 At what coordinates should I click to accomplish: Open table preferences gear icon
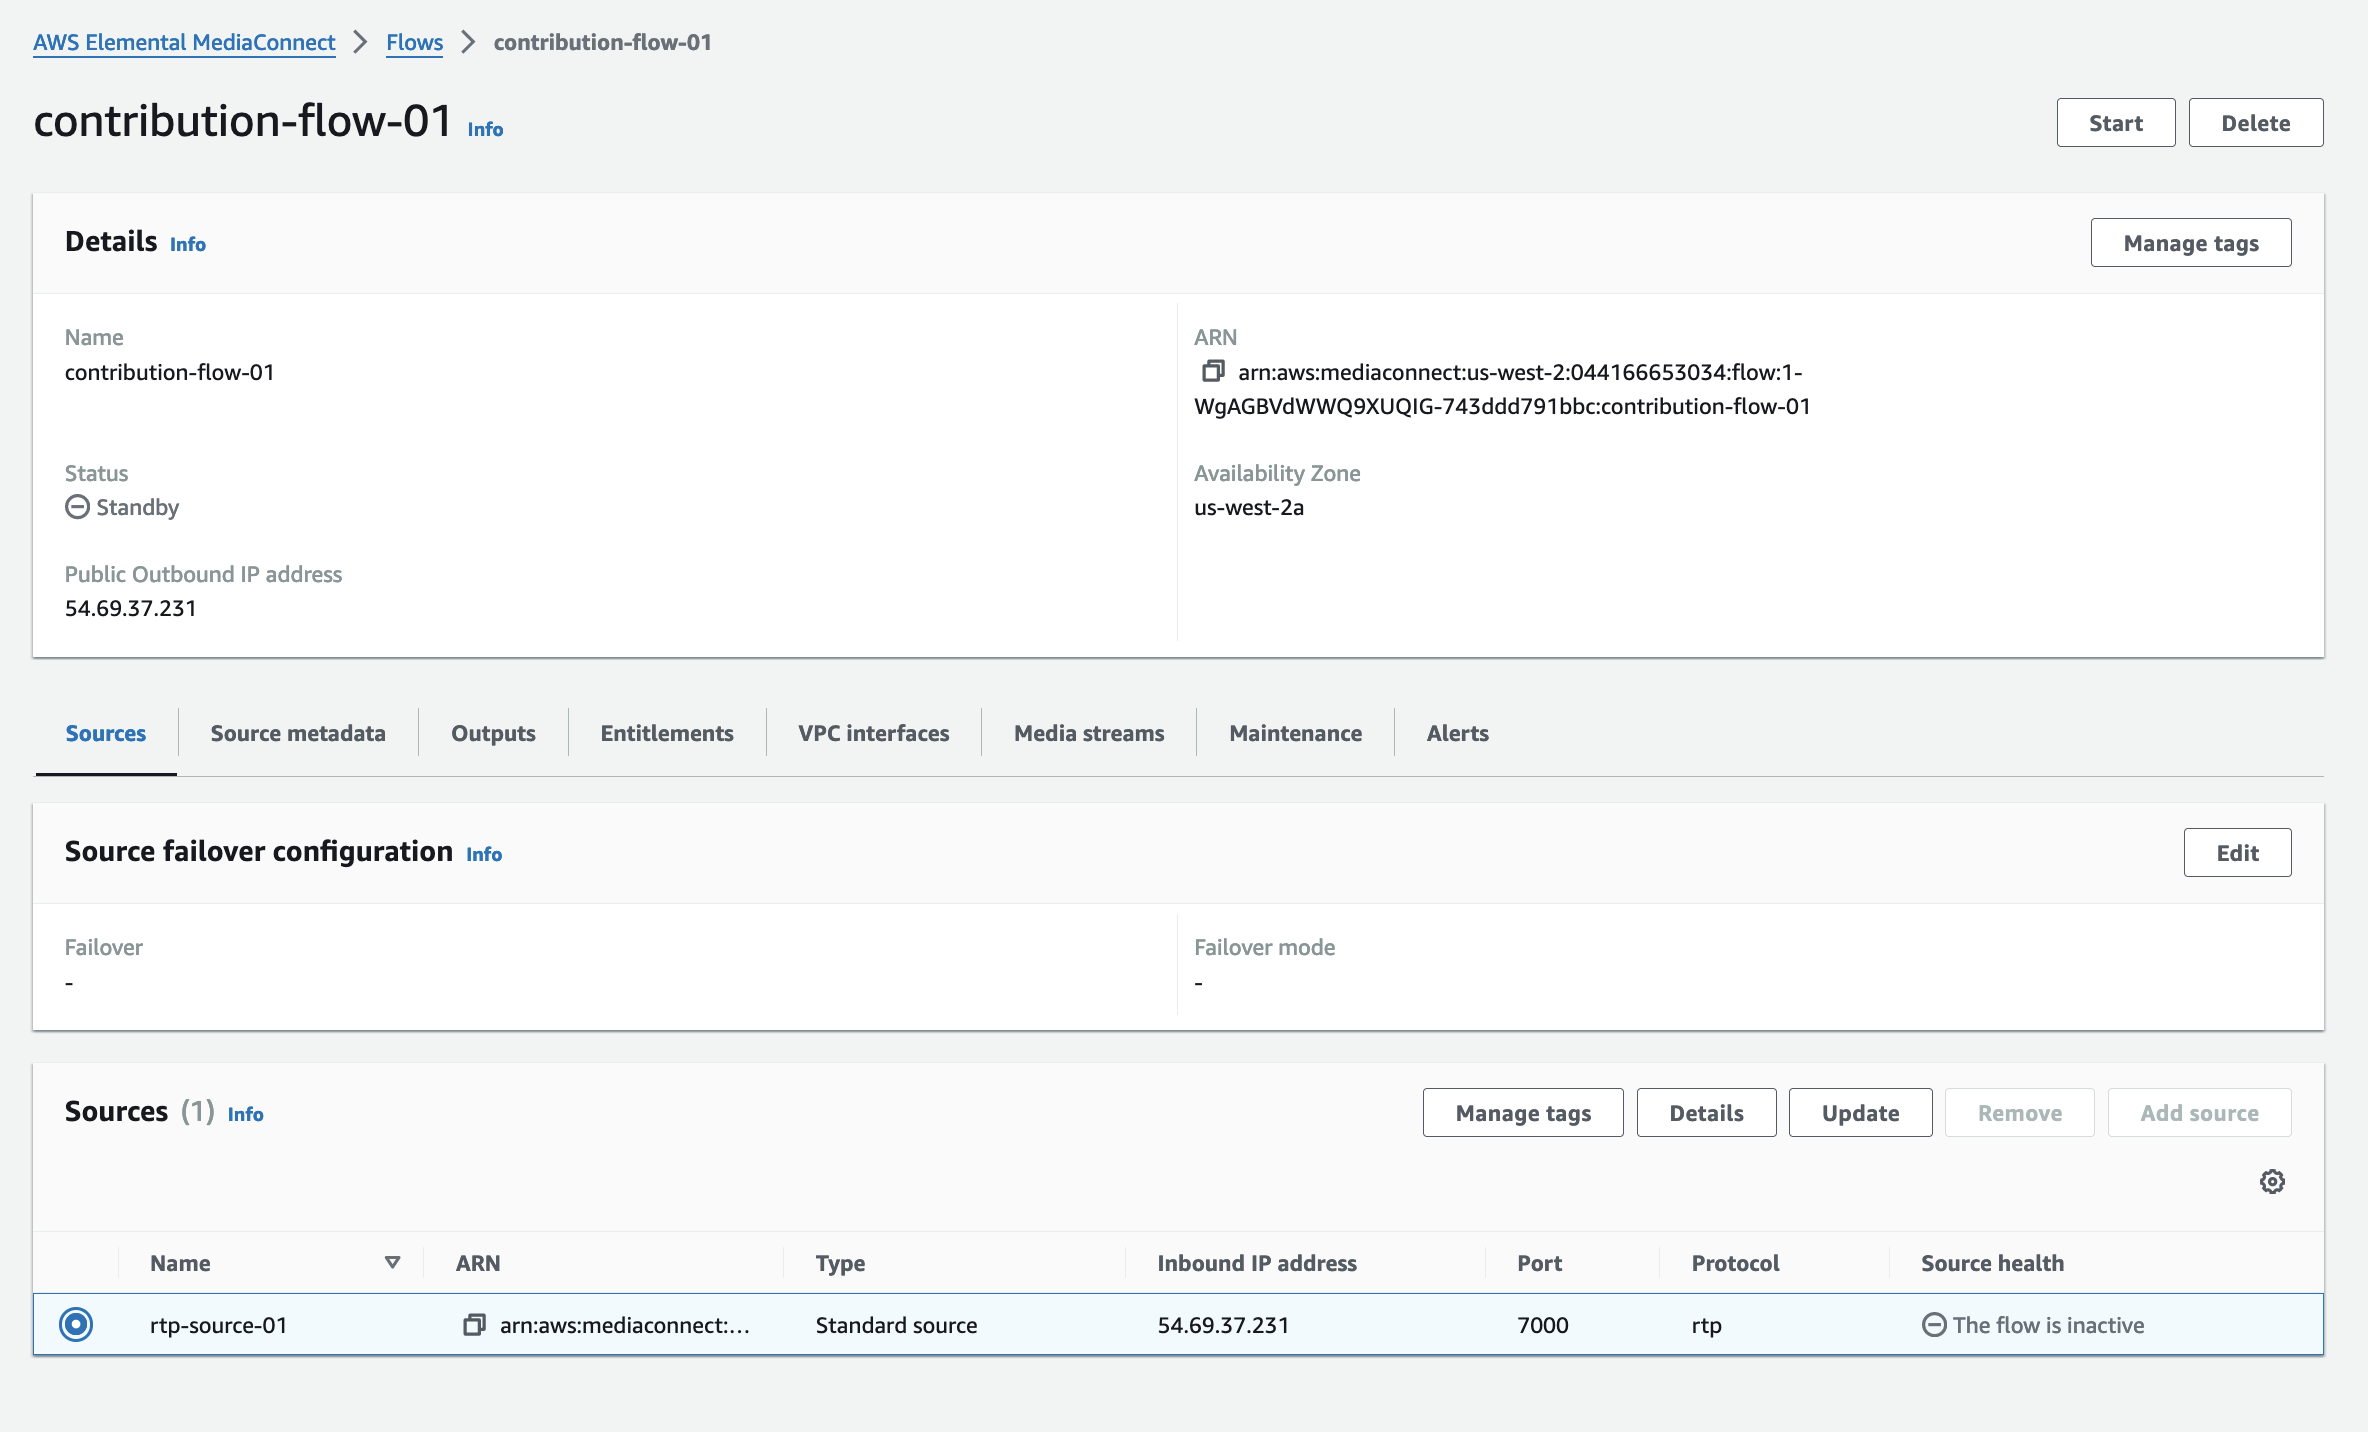click(2272, 1182)
